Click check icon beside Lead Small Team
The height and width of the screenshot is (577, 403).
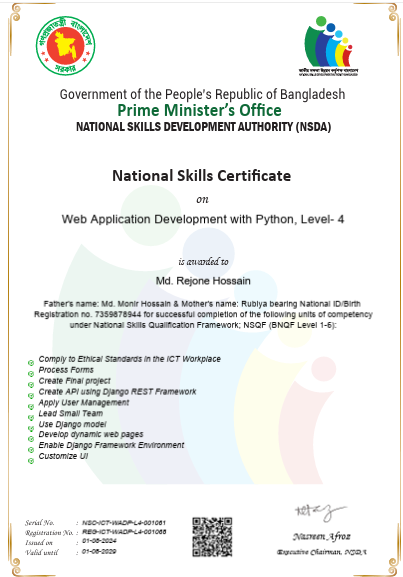click(x=31, y=418)
